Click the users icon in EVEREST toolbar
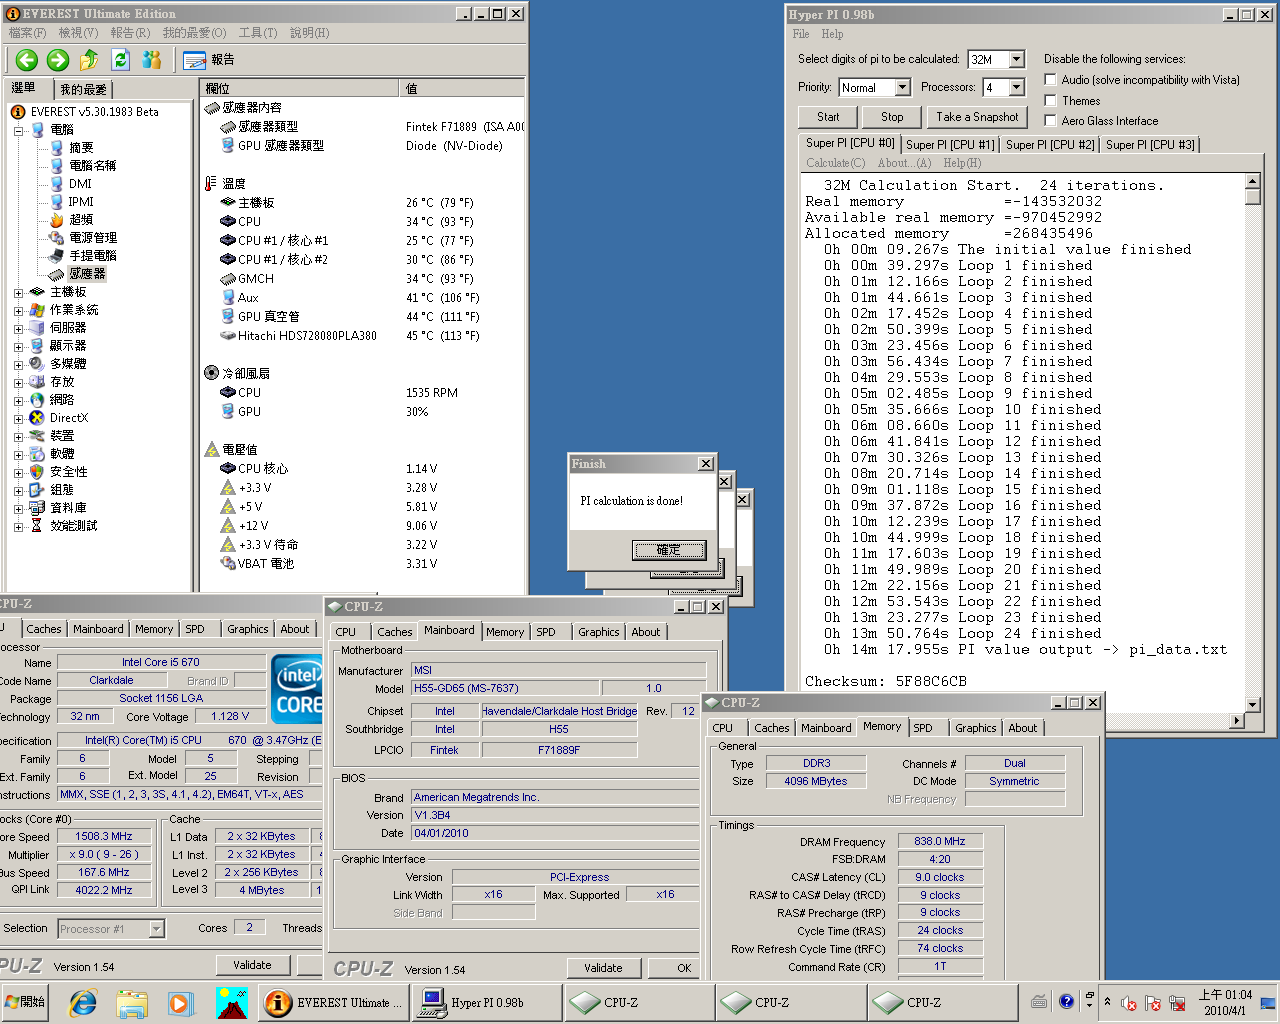Screen dimensions: 1280x1024 (152, 60)
